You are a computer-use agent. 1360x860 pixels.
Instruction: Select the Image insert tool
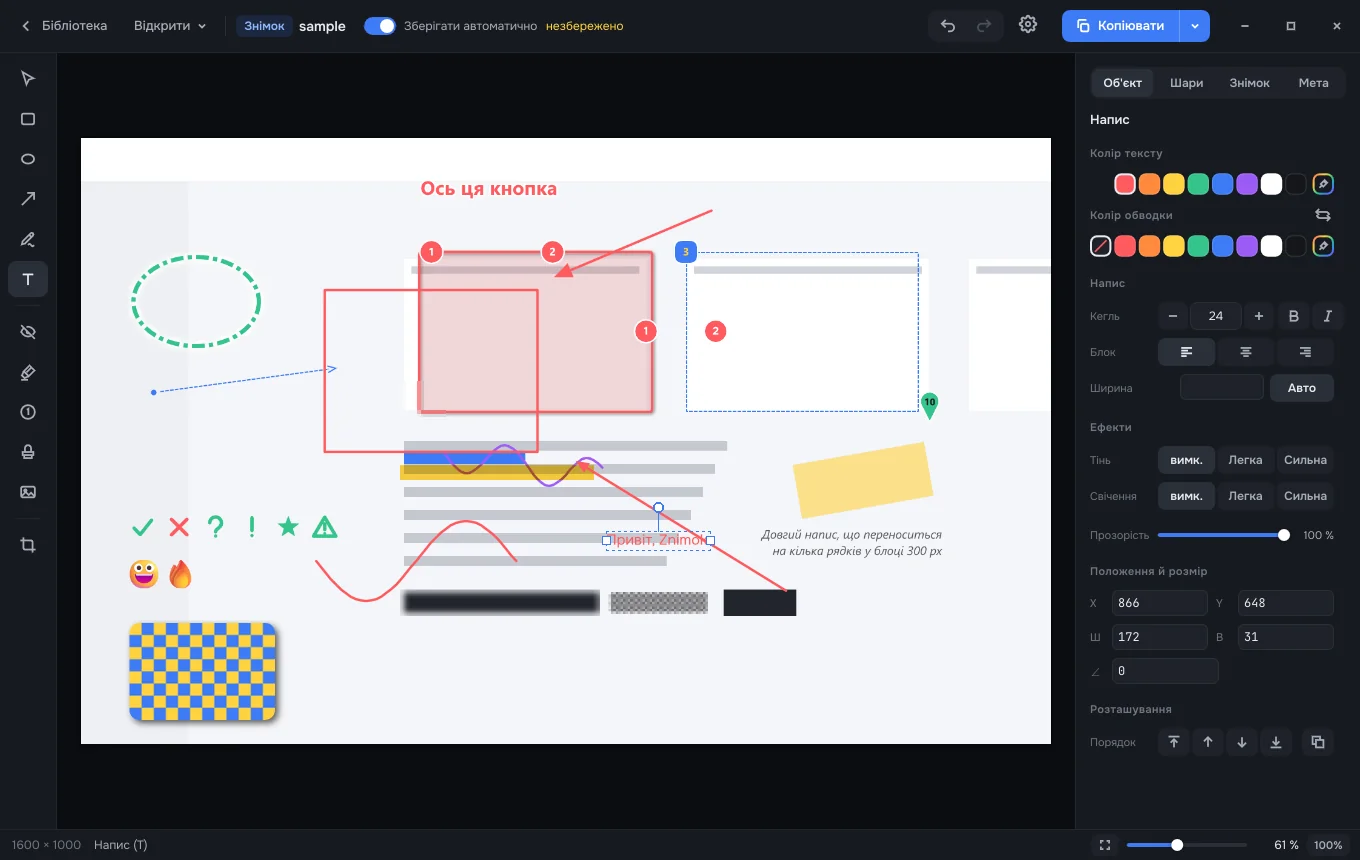[x=28, y=492]
